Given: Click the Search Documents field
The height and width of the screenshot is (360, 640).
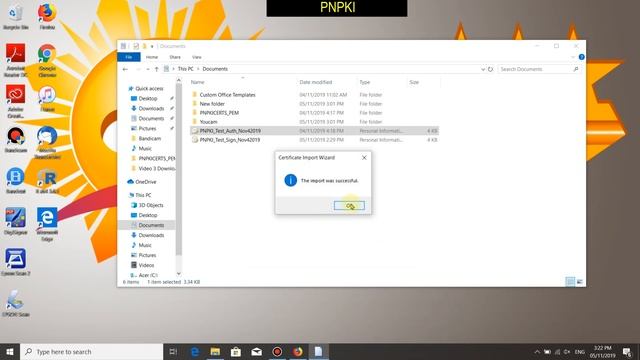Looking at the screenshot, I should (538, 69).
